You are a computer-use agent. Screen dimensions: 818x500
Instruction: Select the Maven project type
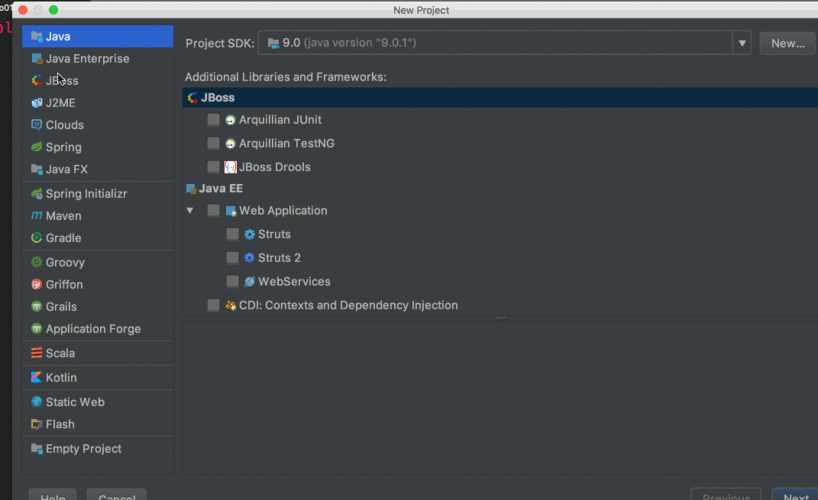pos(98,216)
